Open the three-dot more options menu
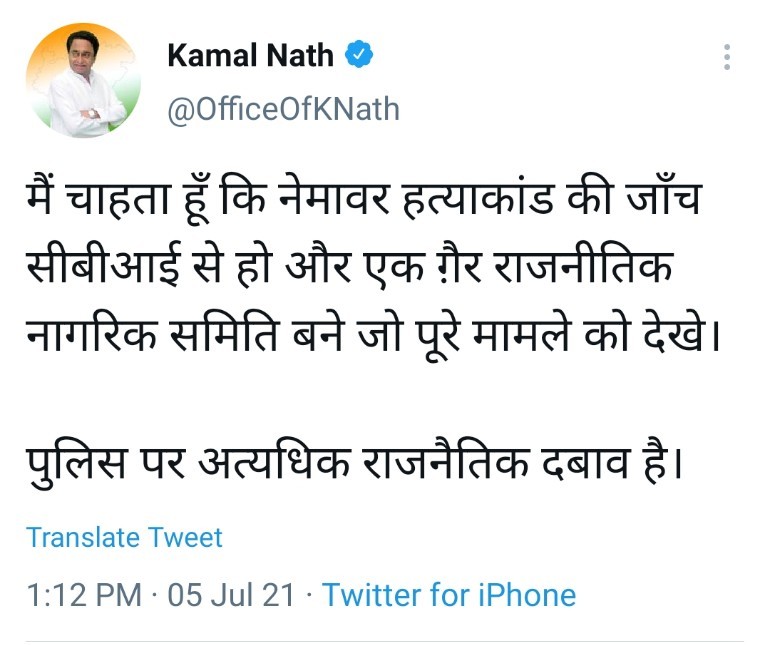 point(727,57)
